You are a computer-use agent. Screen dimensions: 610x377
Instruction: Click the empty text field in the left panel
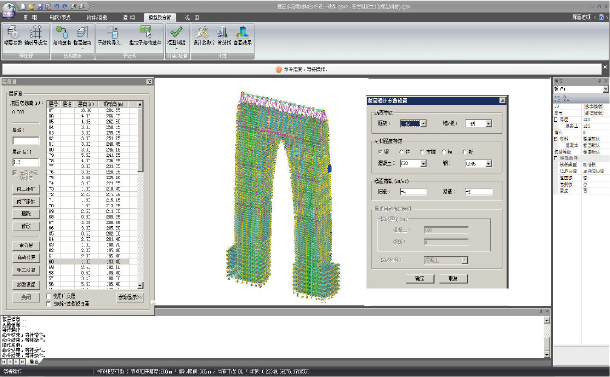pos(26,141)
